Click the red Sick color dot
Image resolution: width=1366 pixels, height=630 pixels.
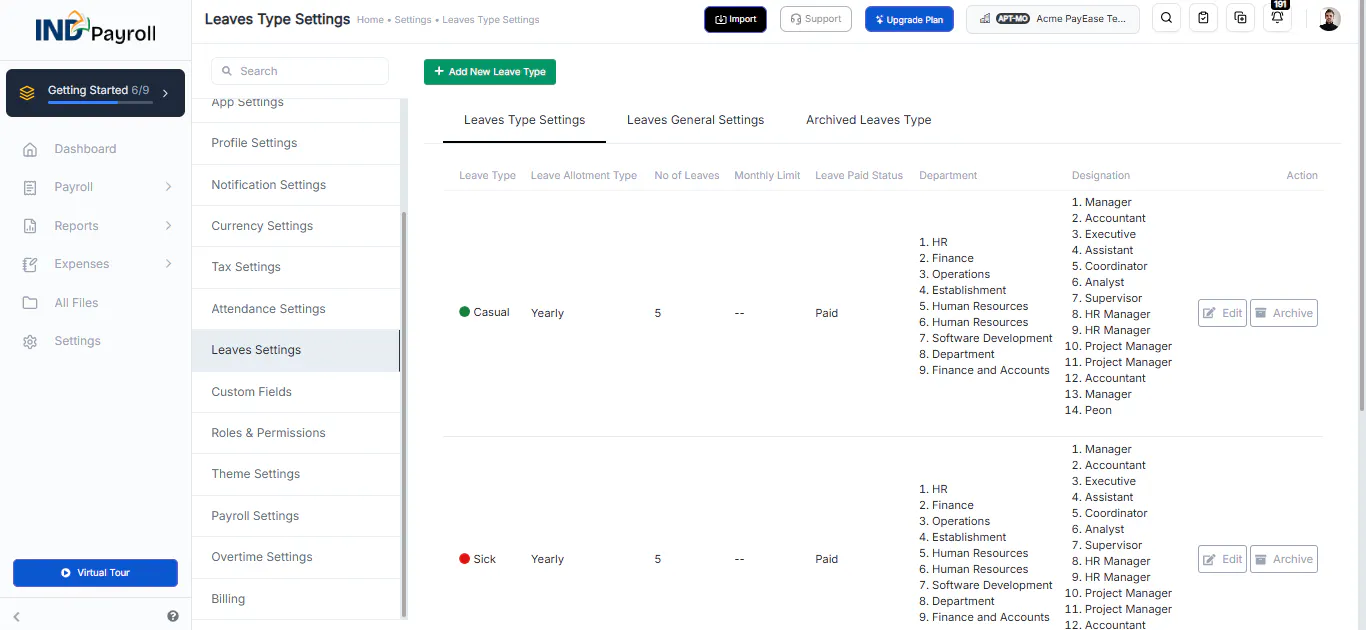[x=464, y=559]
